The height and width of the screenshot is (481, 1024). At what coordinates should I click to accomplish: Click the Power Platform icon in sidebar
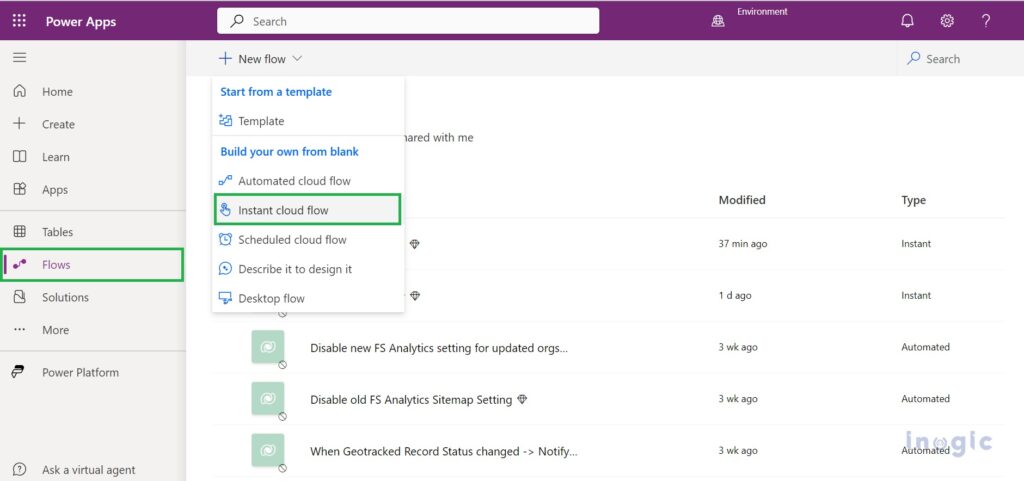click(19, 372)
